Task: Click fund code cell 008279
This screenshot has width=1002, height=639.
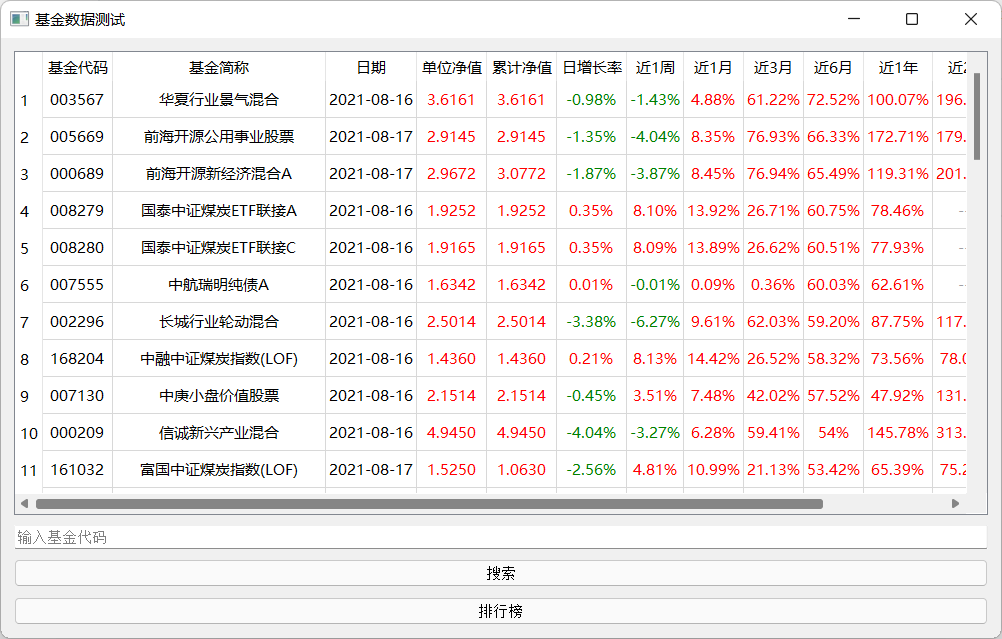Action: 77,211
